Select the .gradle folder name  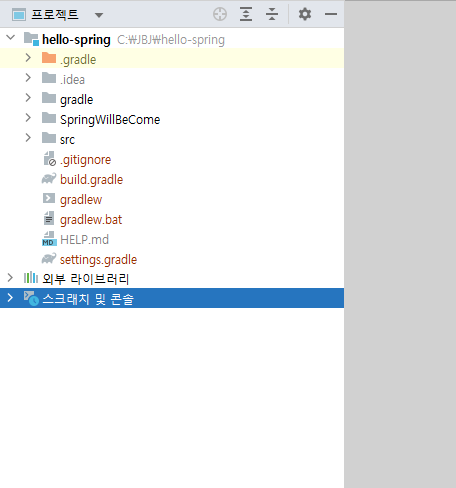click(78, 60)
